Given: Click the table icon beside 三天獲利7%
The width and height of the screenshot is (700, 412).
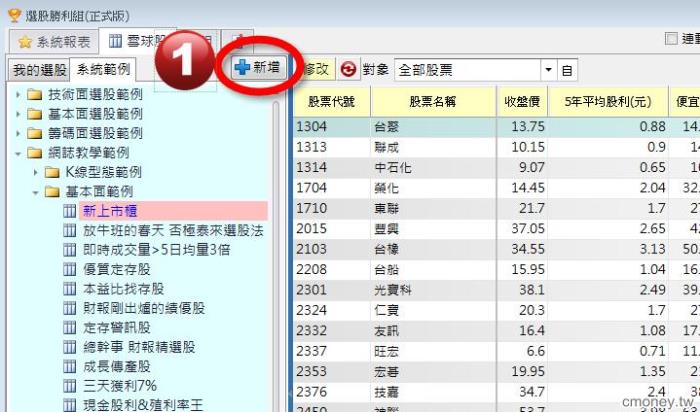Looking at the screenshot, I should coord(70,386).
